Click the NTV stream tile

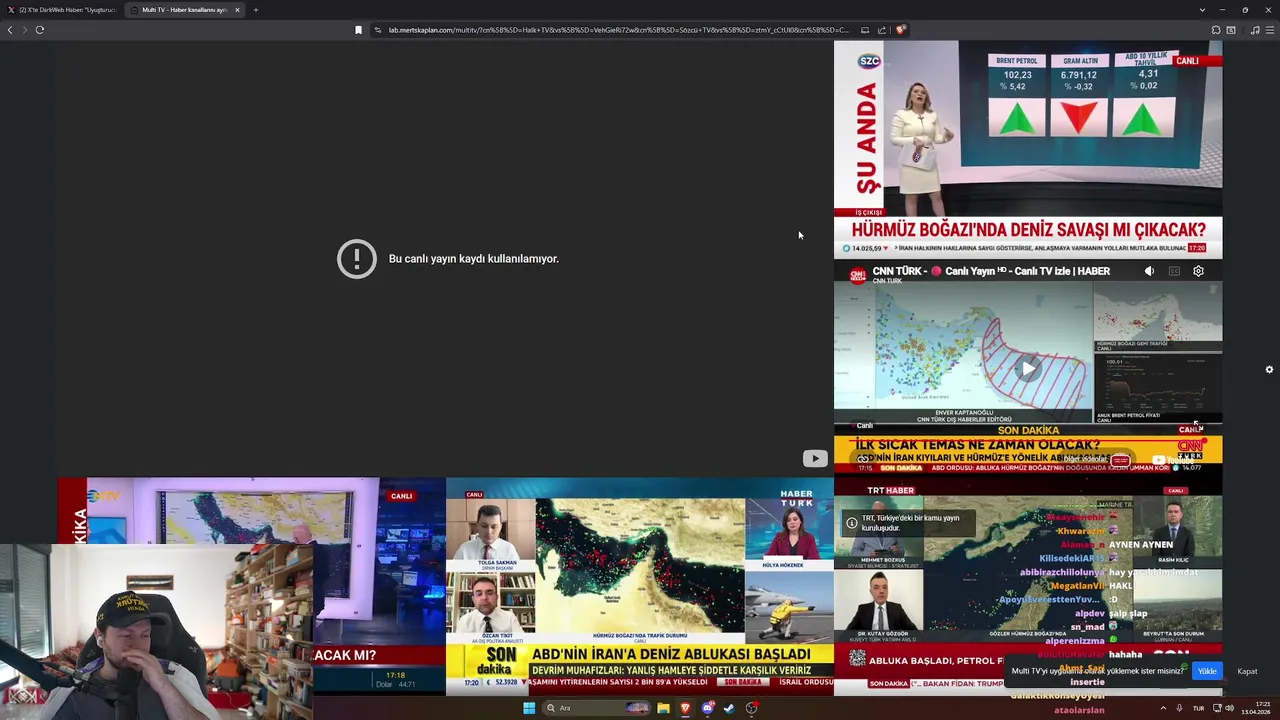pos(251,510)
